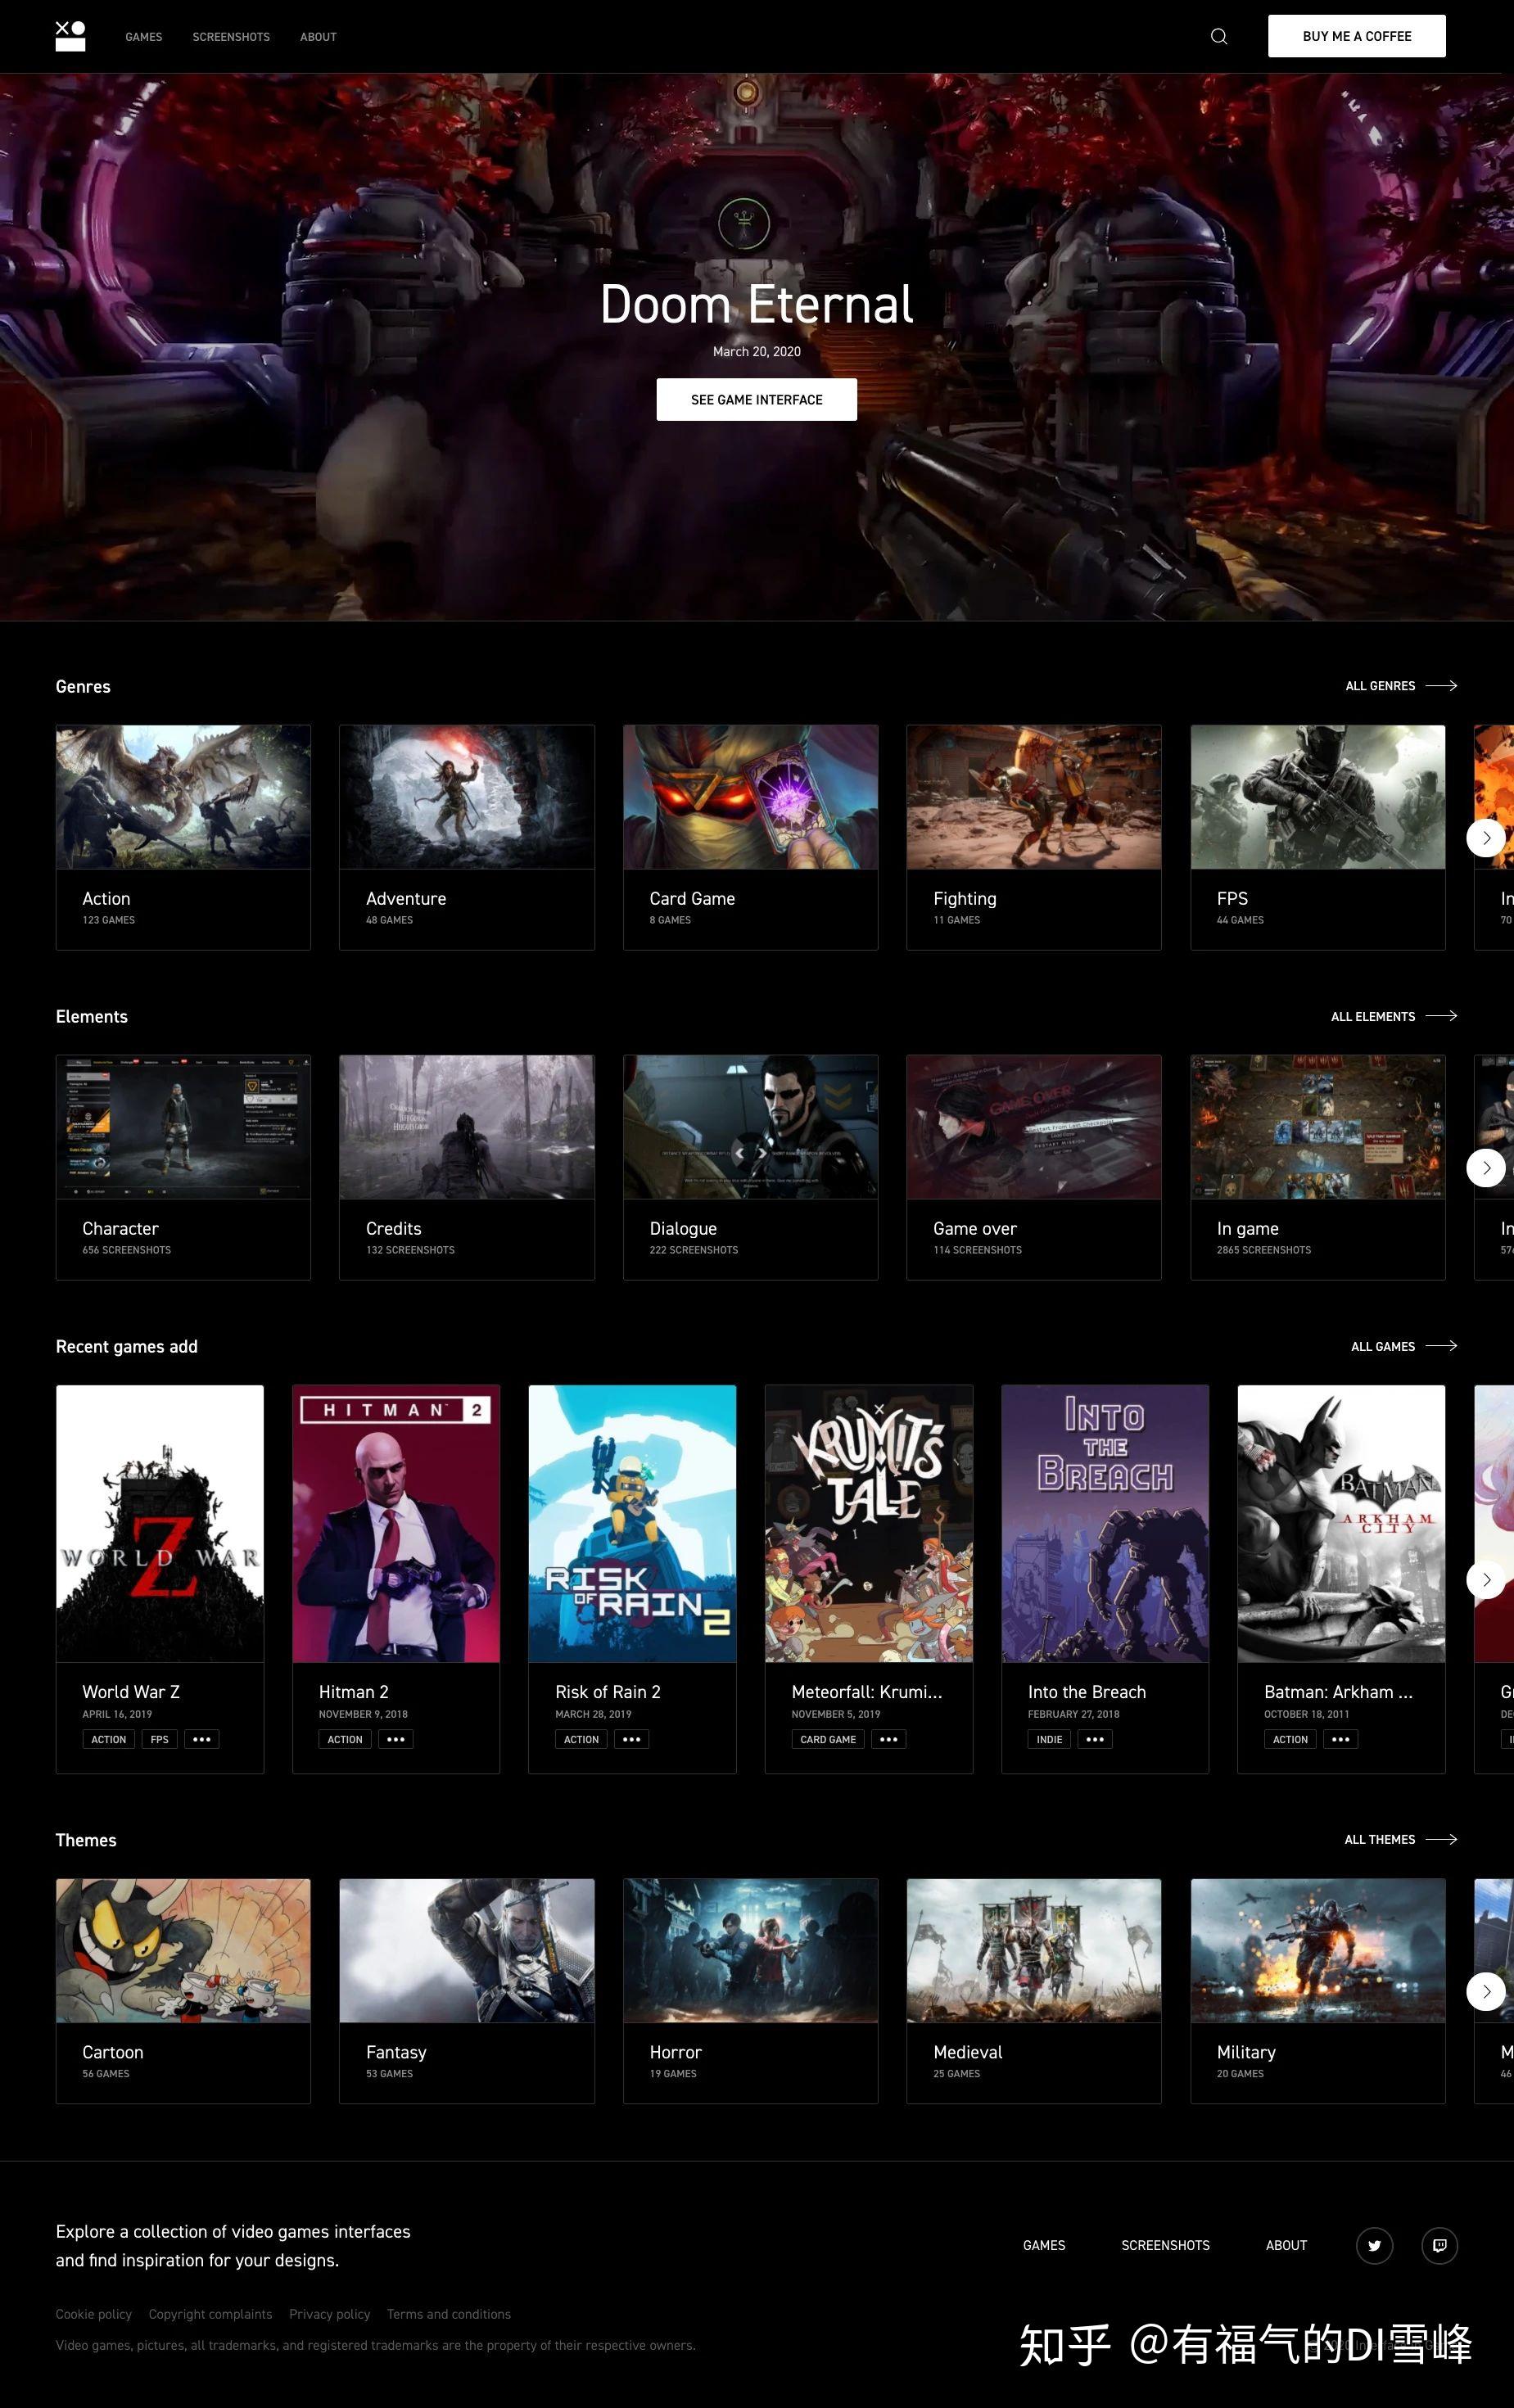
Task: Click the site logo in the header
Action: [70, 36]
